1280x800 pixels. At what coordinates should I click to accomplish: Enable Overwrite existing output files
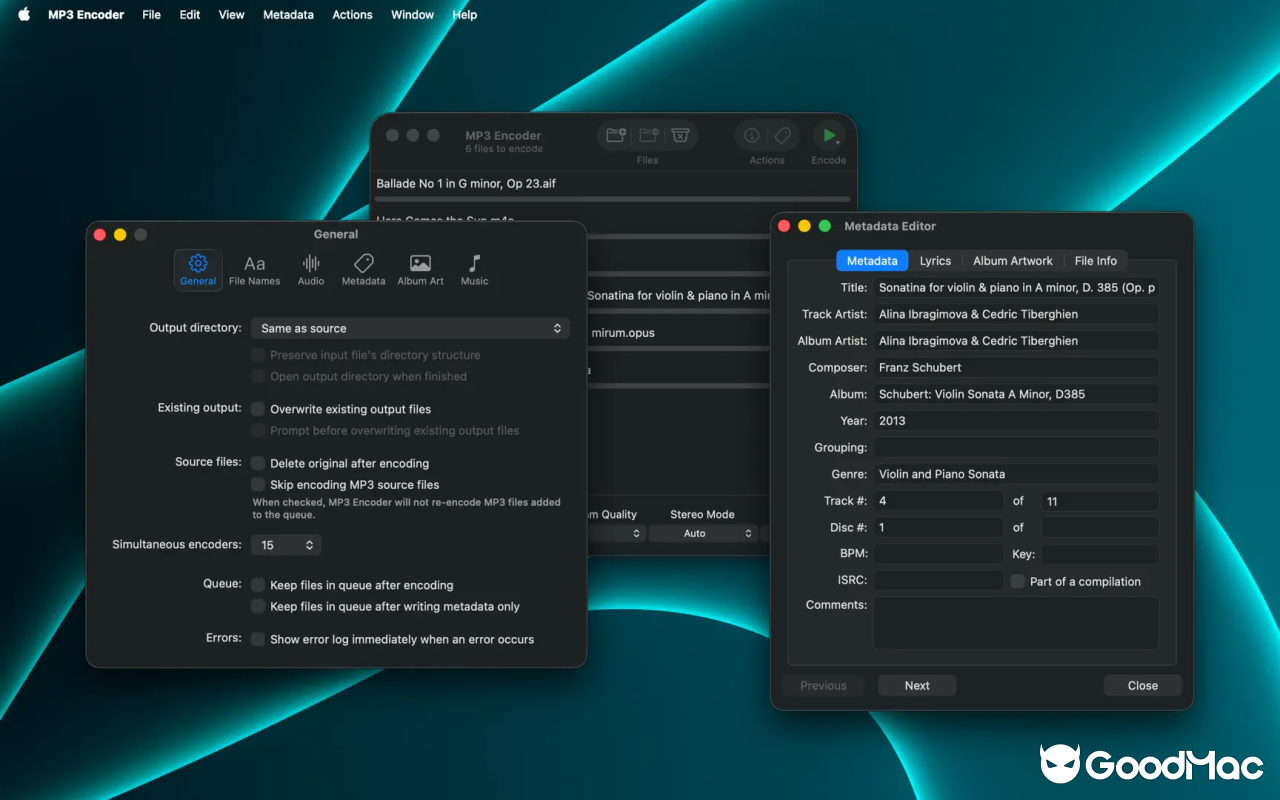click(259, 409)
